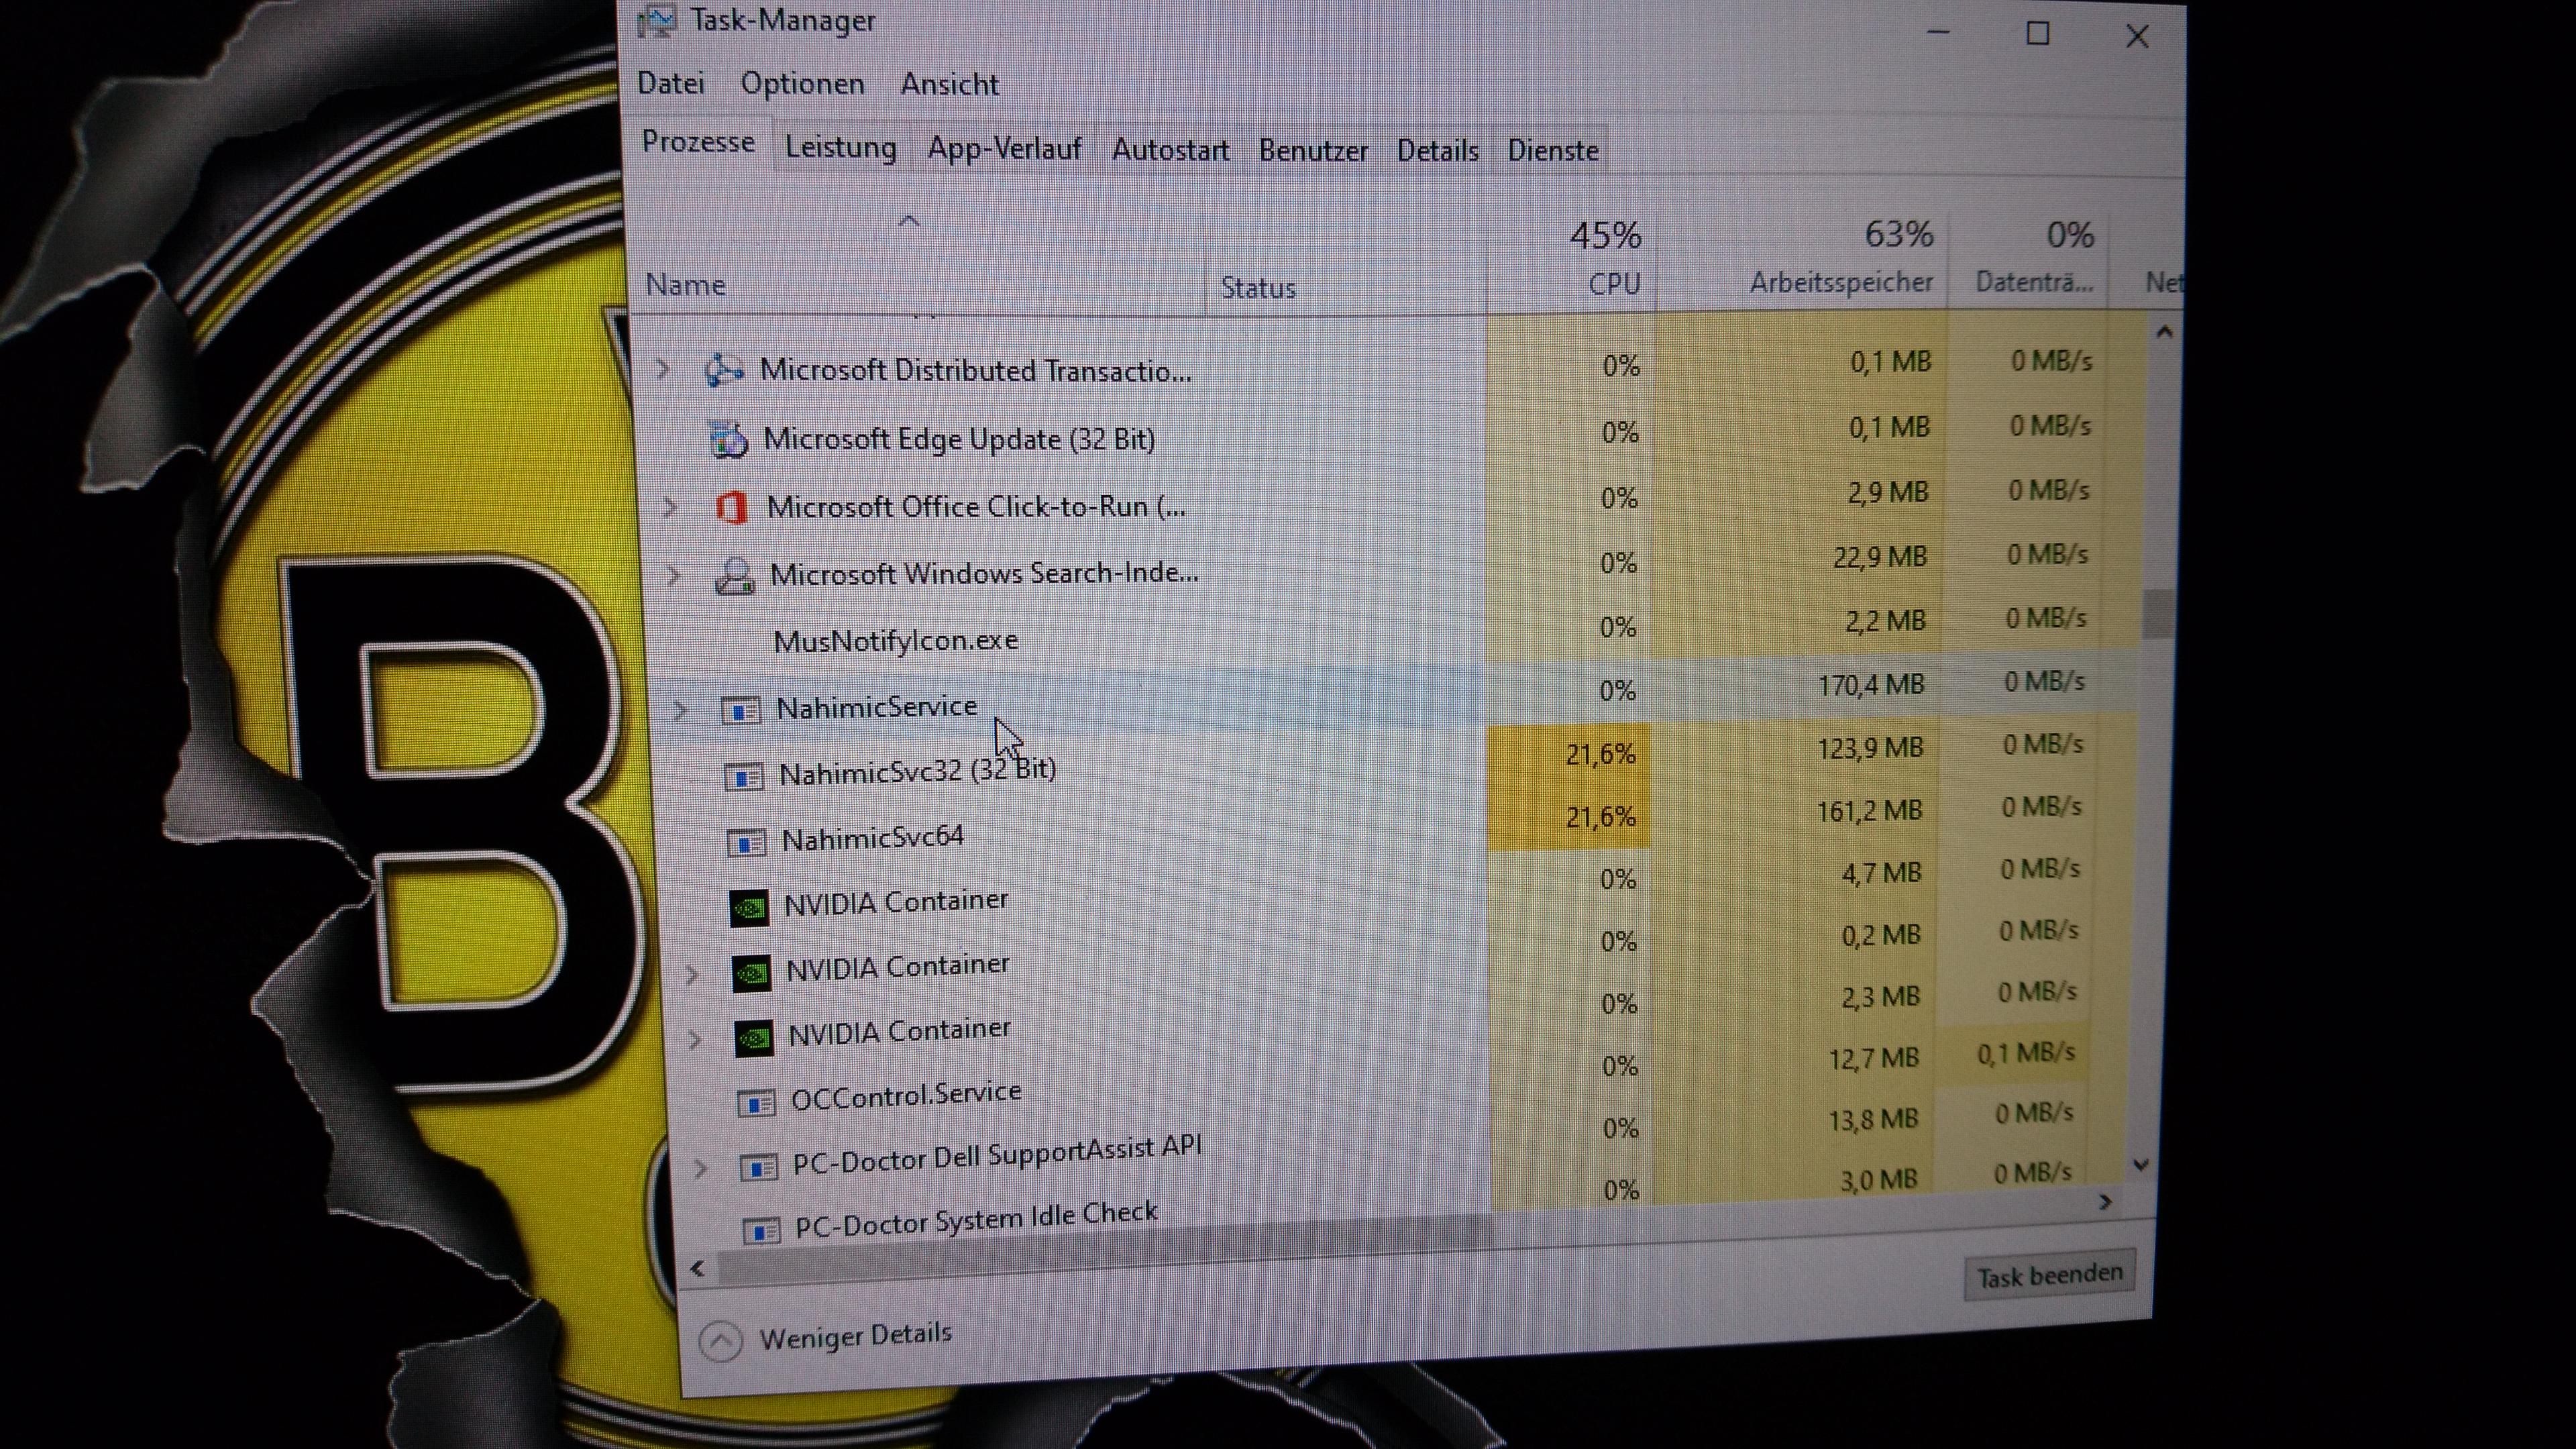The image size is (2576, 1449).
Task: Select PC-Doctor System Idle Check name
Action: point(976,1219)
